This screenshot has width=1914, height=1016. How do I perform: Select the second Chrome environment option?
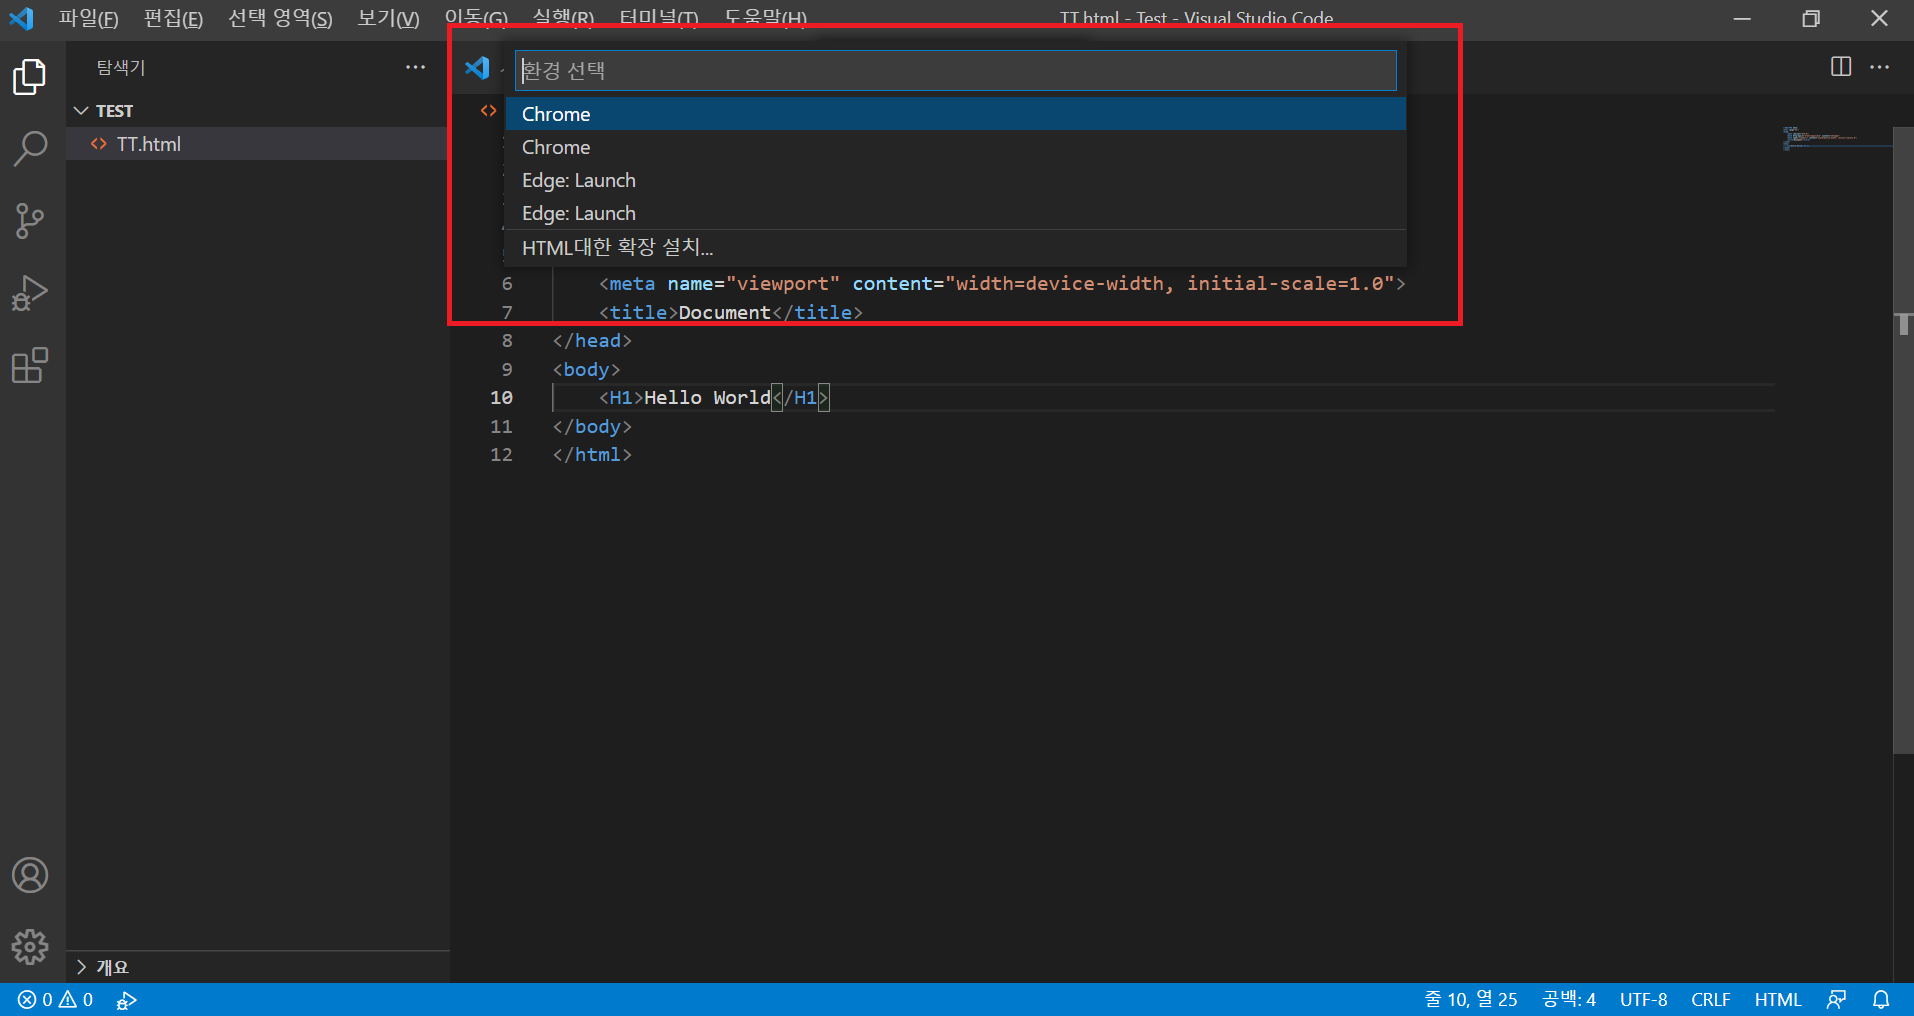pyautogui.click(x=956, y=147)
